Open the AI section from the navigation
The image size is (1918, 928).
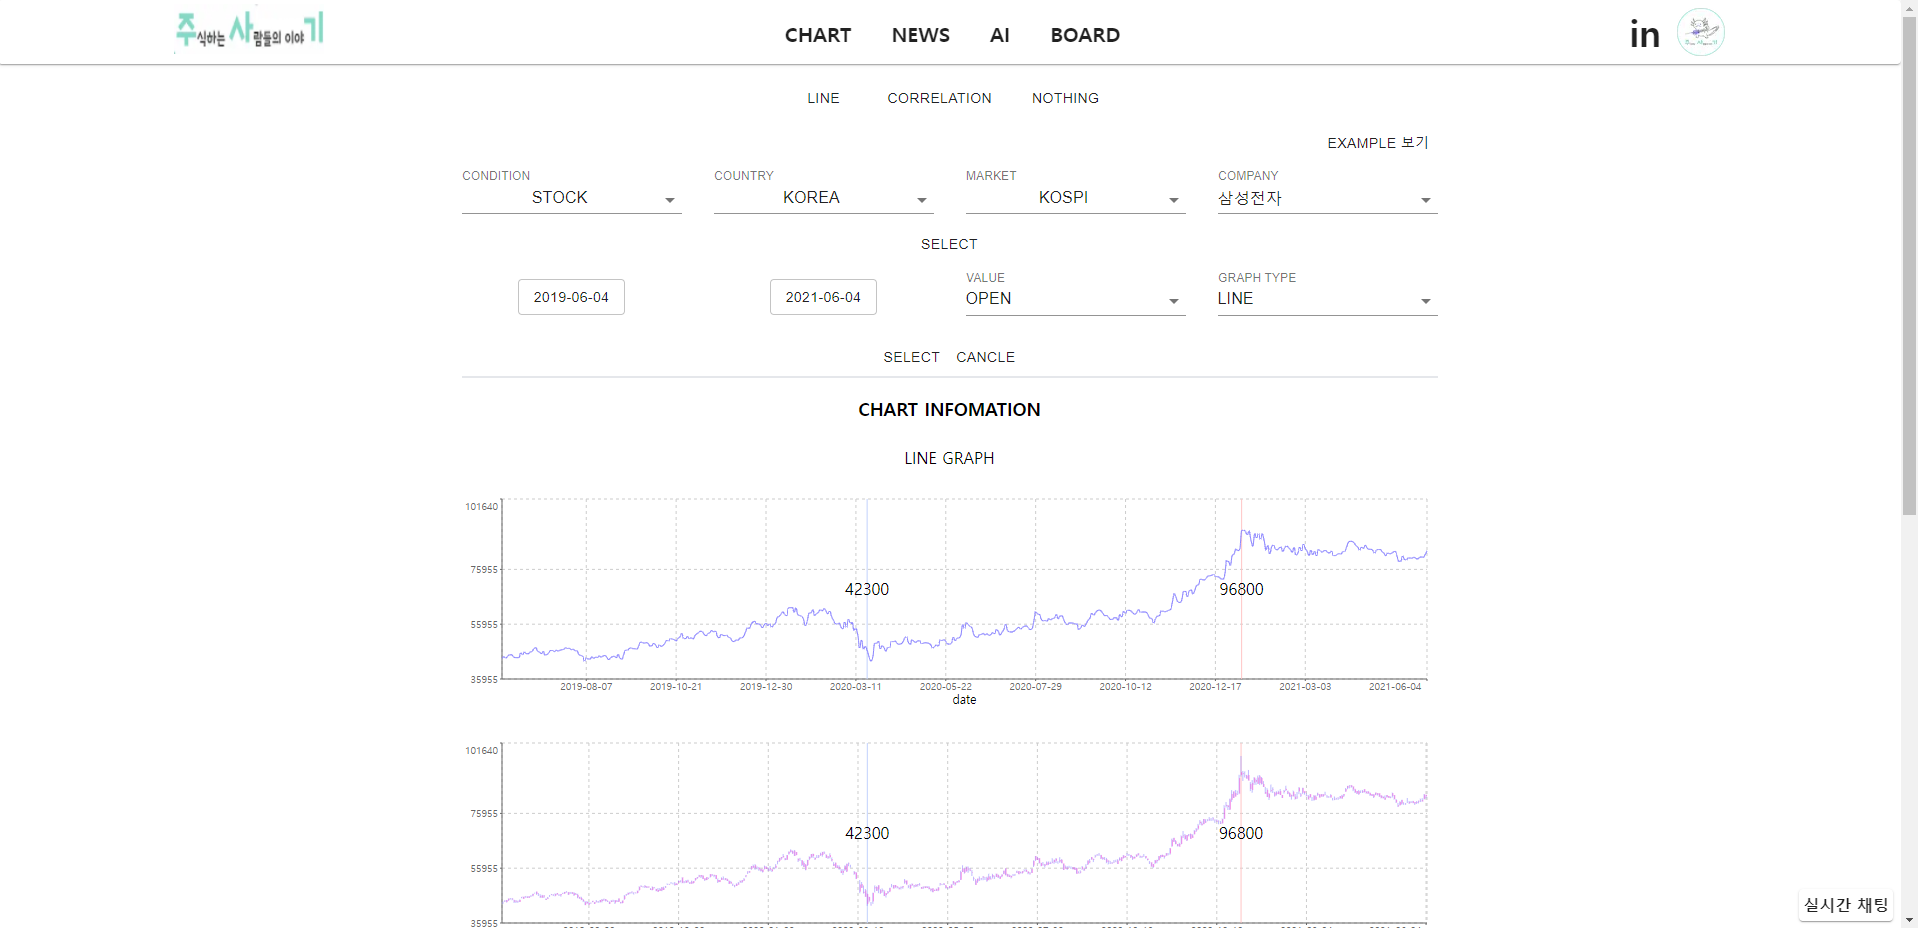(x=999, y=35)
